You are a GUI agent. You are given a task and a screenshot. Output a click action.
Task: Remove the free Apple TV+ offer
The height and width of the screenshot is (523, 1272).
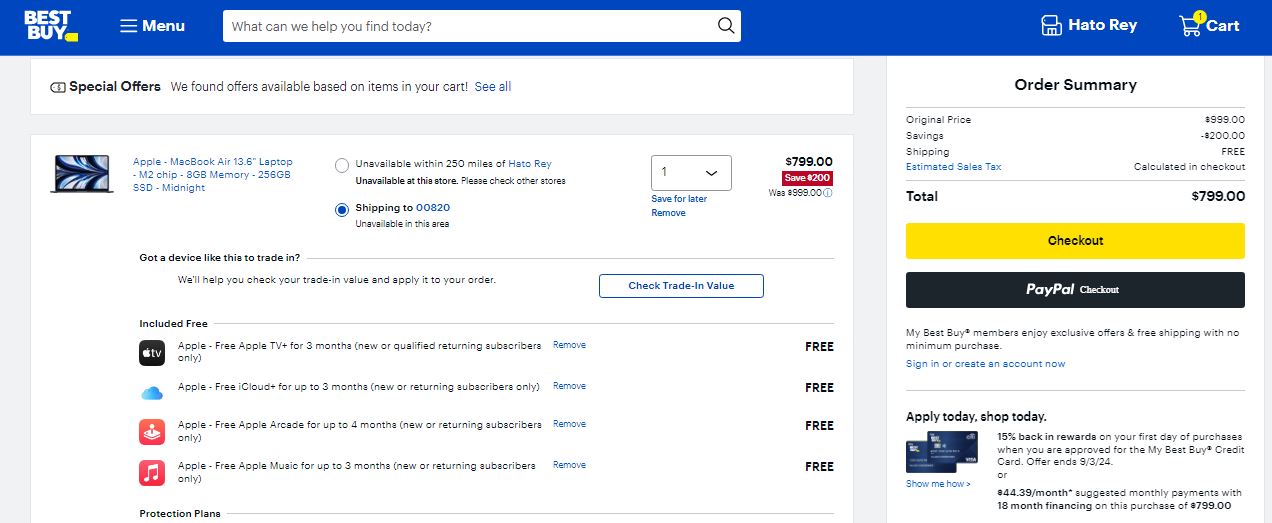tap(569, 345)
